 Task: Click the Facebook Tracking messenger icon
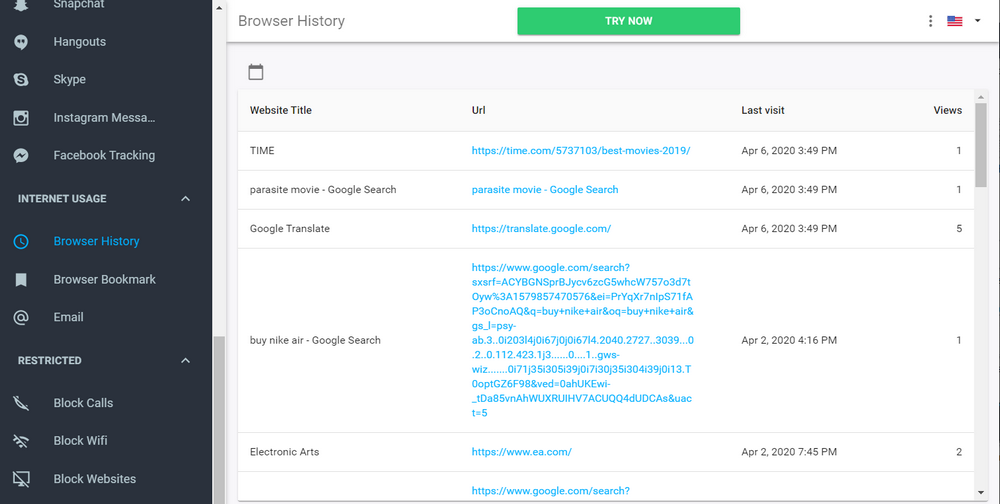[x=21, y=156]
